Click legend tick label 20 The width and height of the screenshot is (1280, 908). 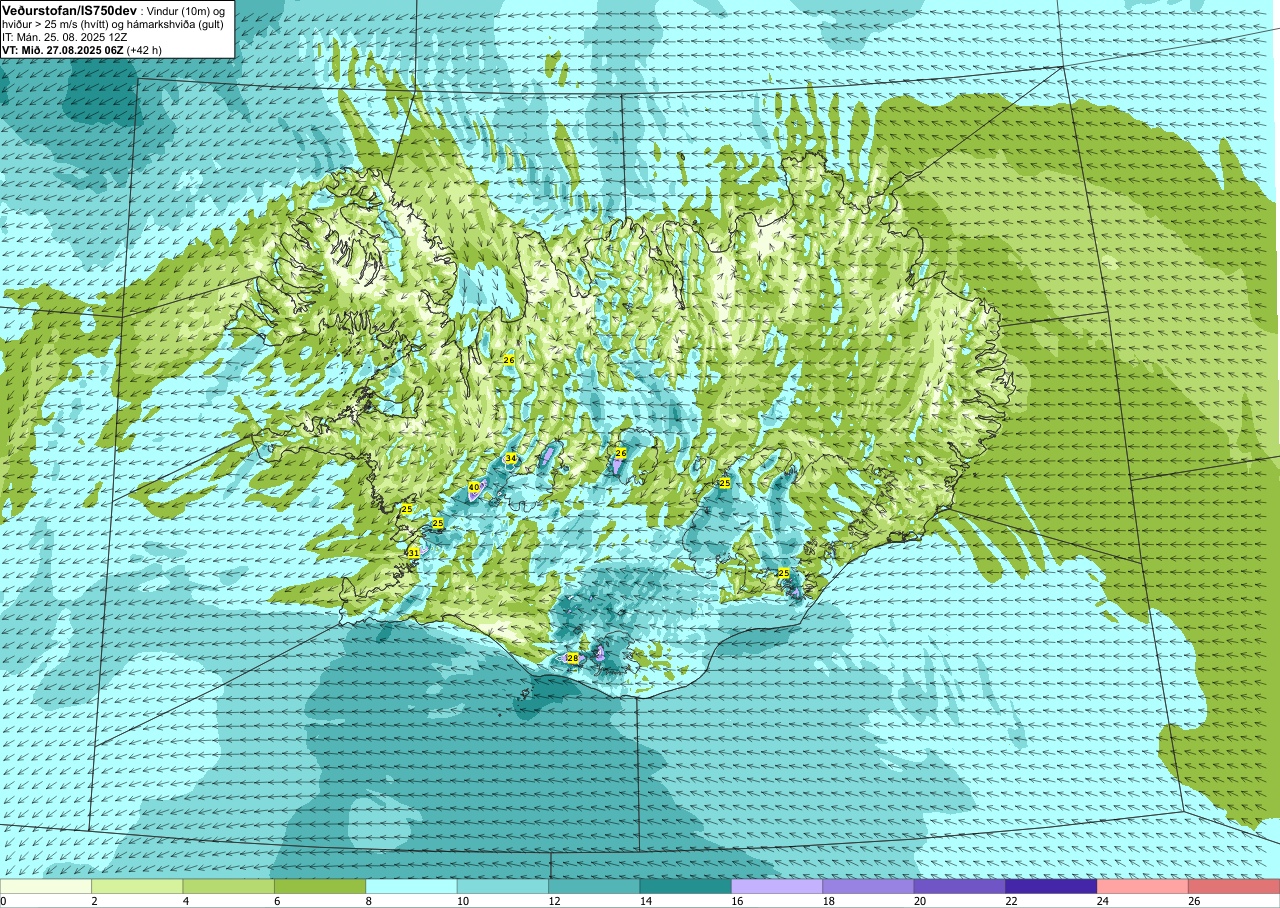pos(921,901)
